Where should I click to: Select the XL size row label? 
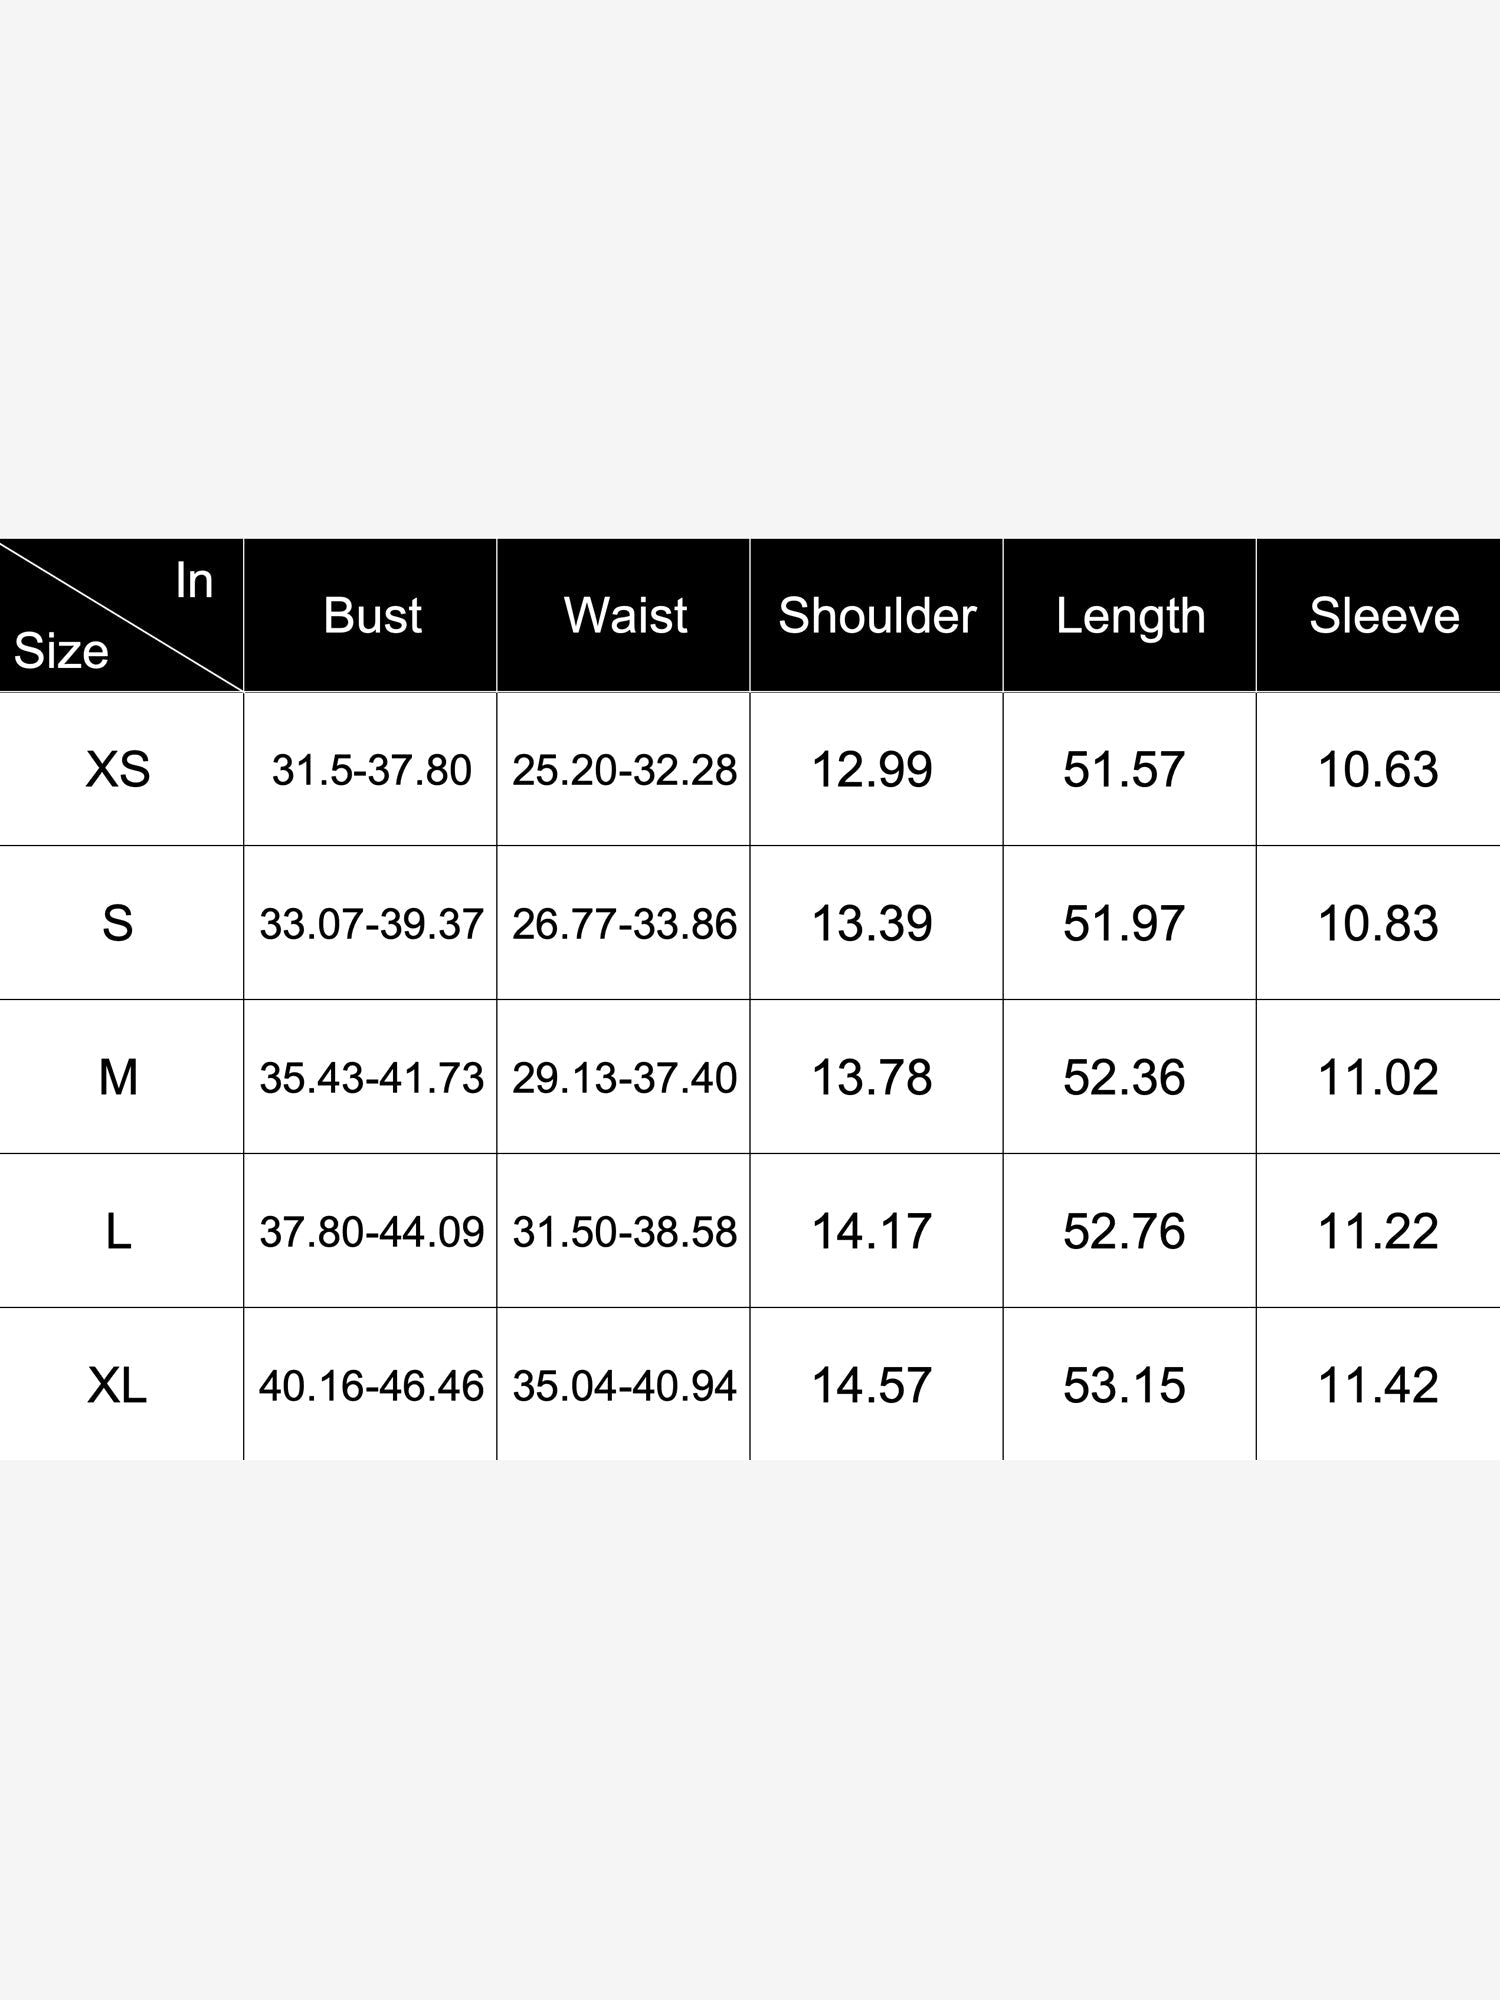[x=118, y=1385]
